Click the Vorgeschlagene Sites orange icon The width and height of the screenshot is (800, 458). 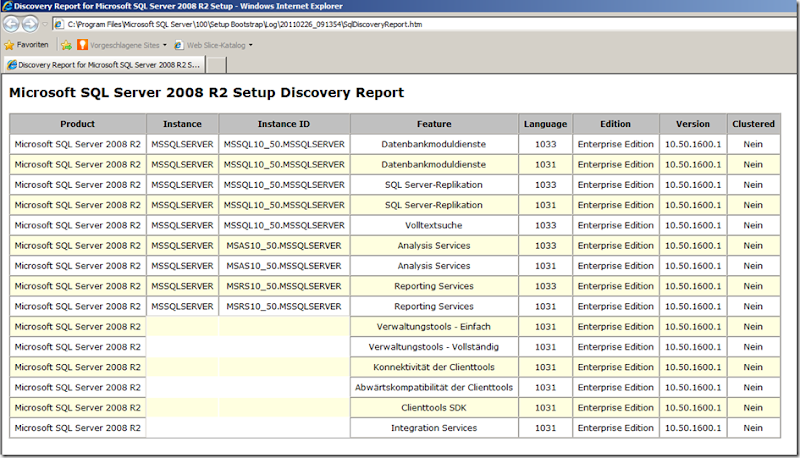click(x=83, y=45)
